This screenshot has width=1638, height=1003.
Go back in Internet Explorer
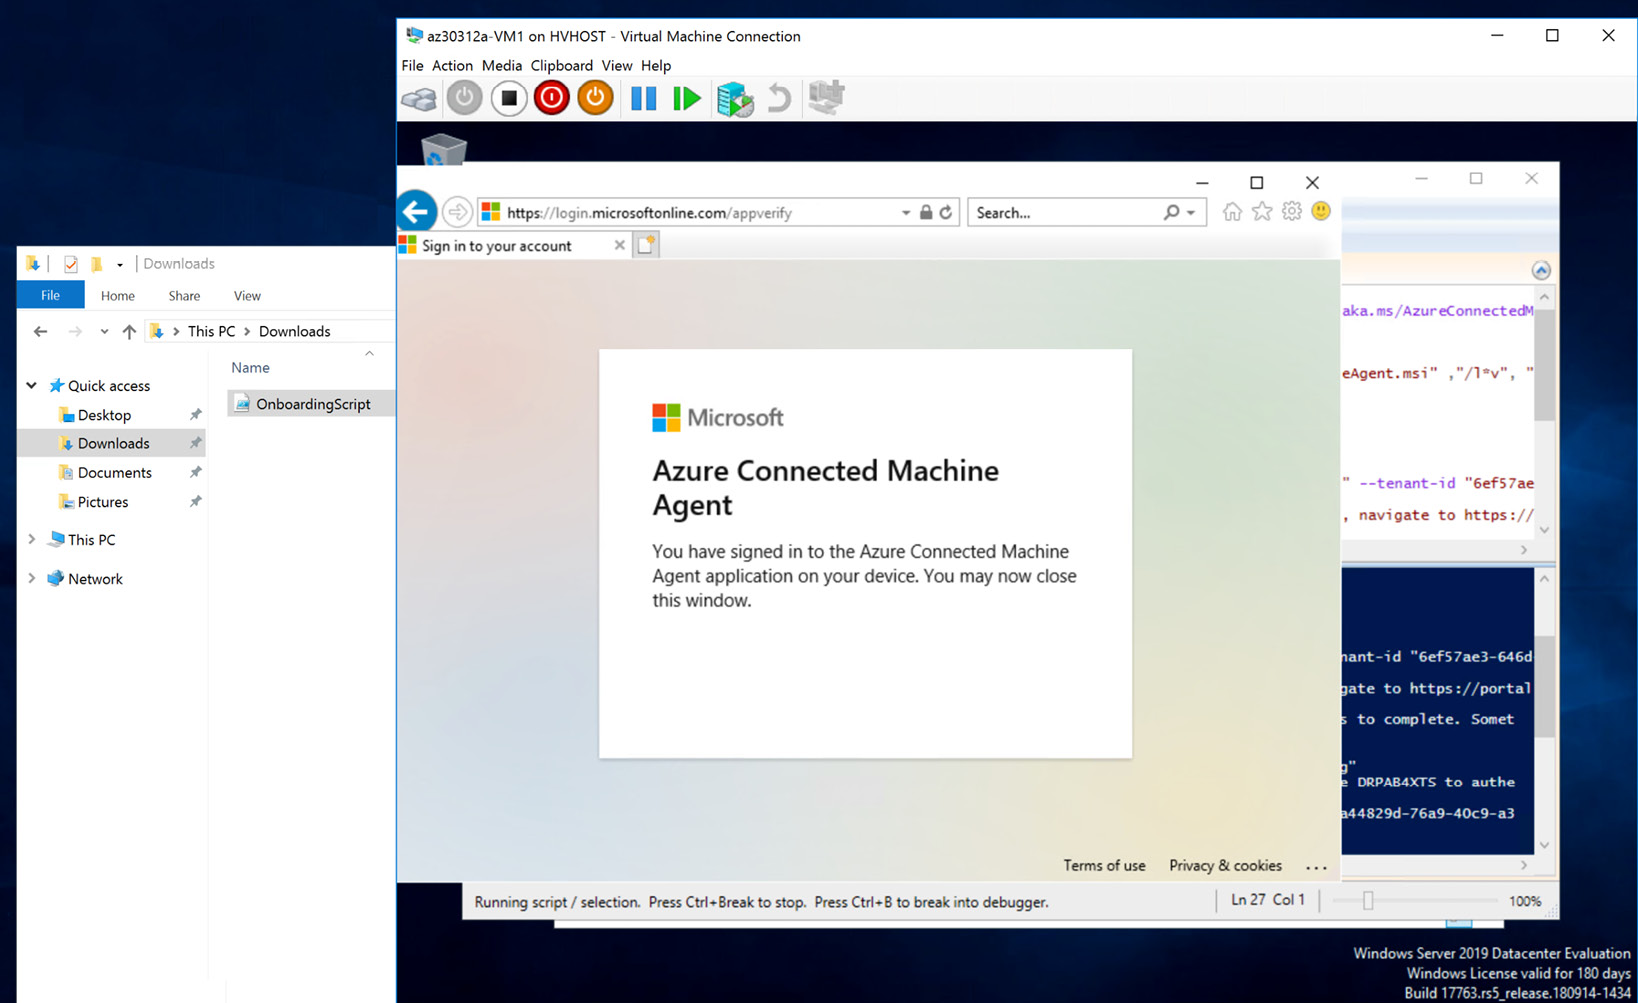pos(417,212)
